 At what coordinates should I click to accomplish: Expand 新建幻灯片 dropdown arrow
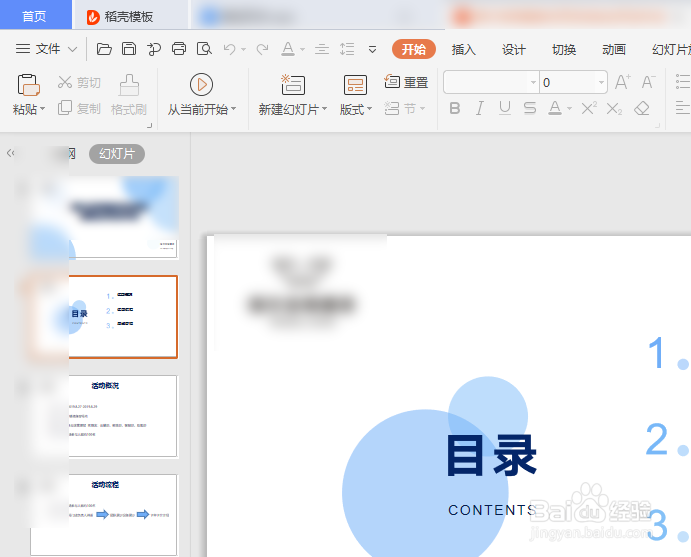click(x=324, y=108)
